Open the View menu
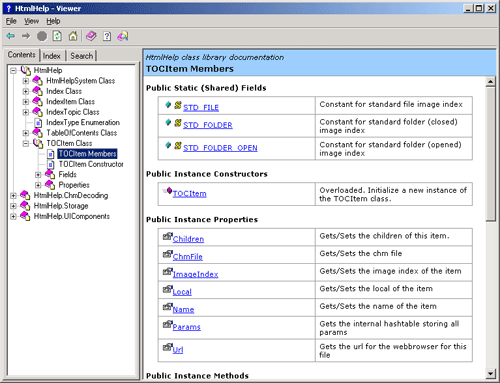The height and width of the screenshot is (383, 500). coord(31,21)
